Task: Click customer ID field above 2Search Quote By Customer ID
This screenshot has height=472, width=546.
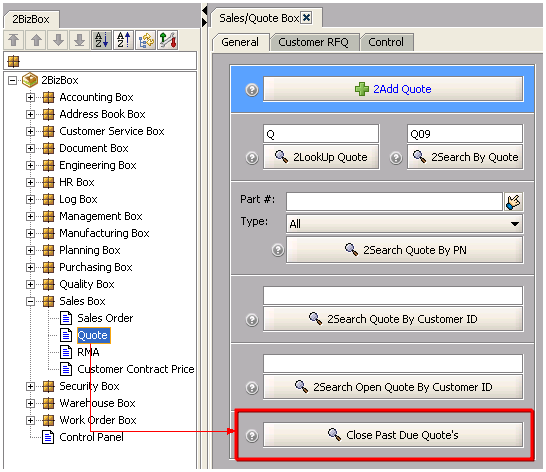Action: [393, 296]
